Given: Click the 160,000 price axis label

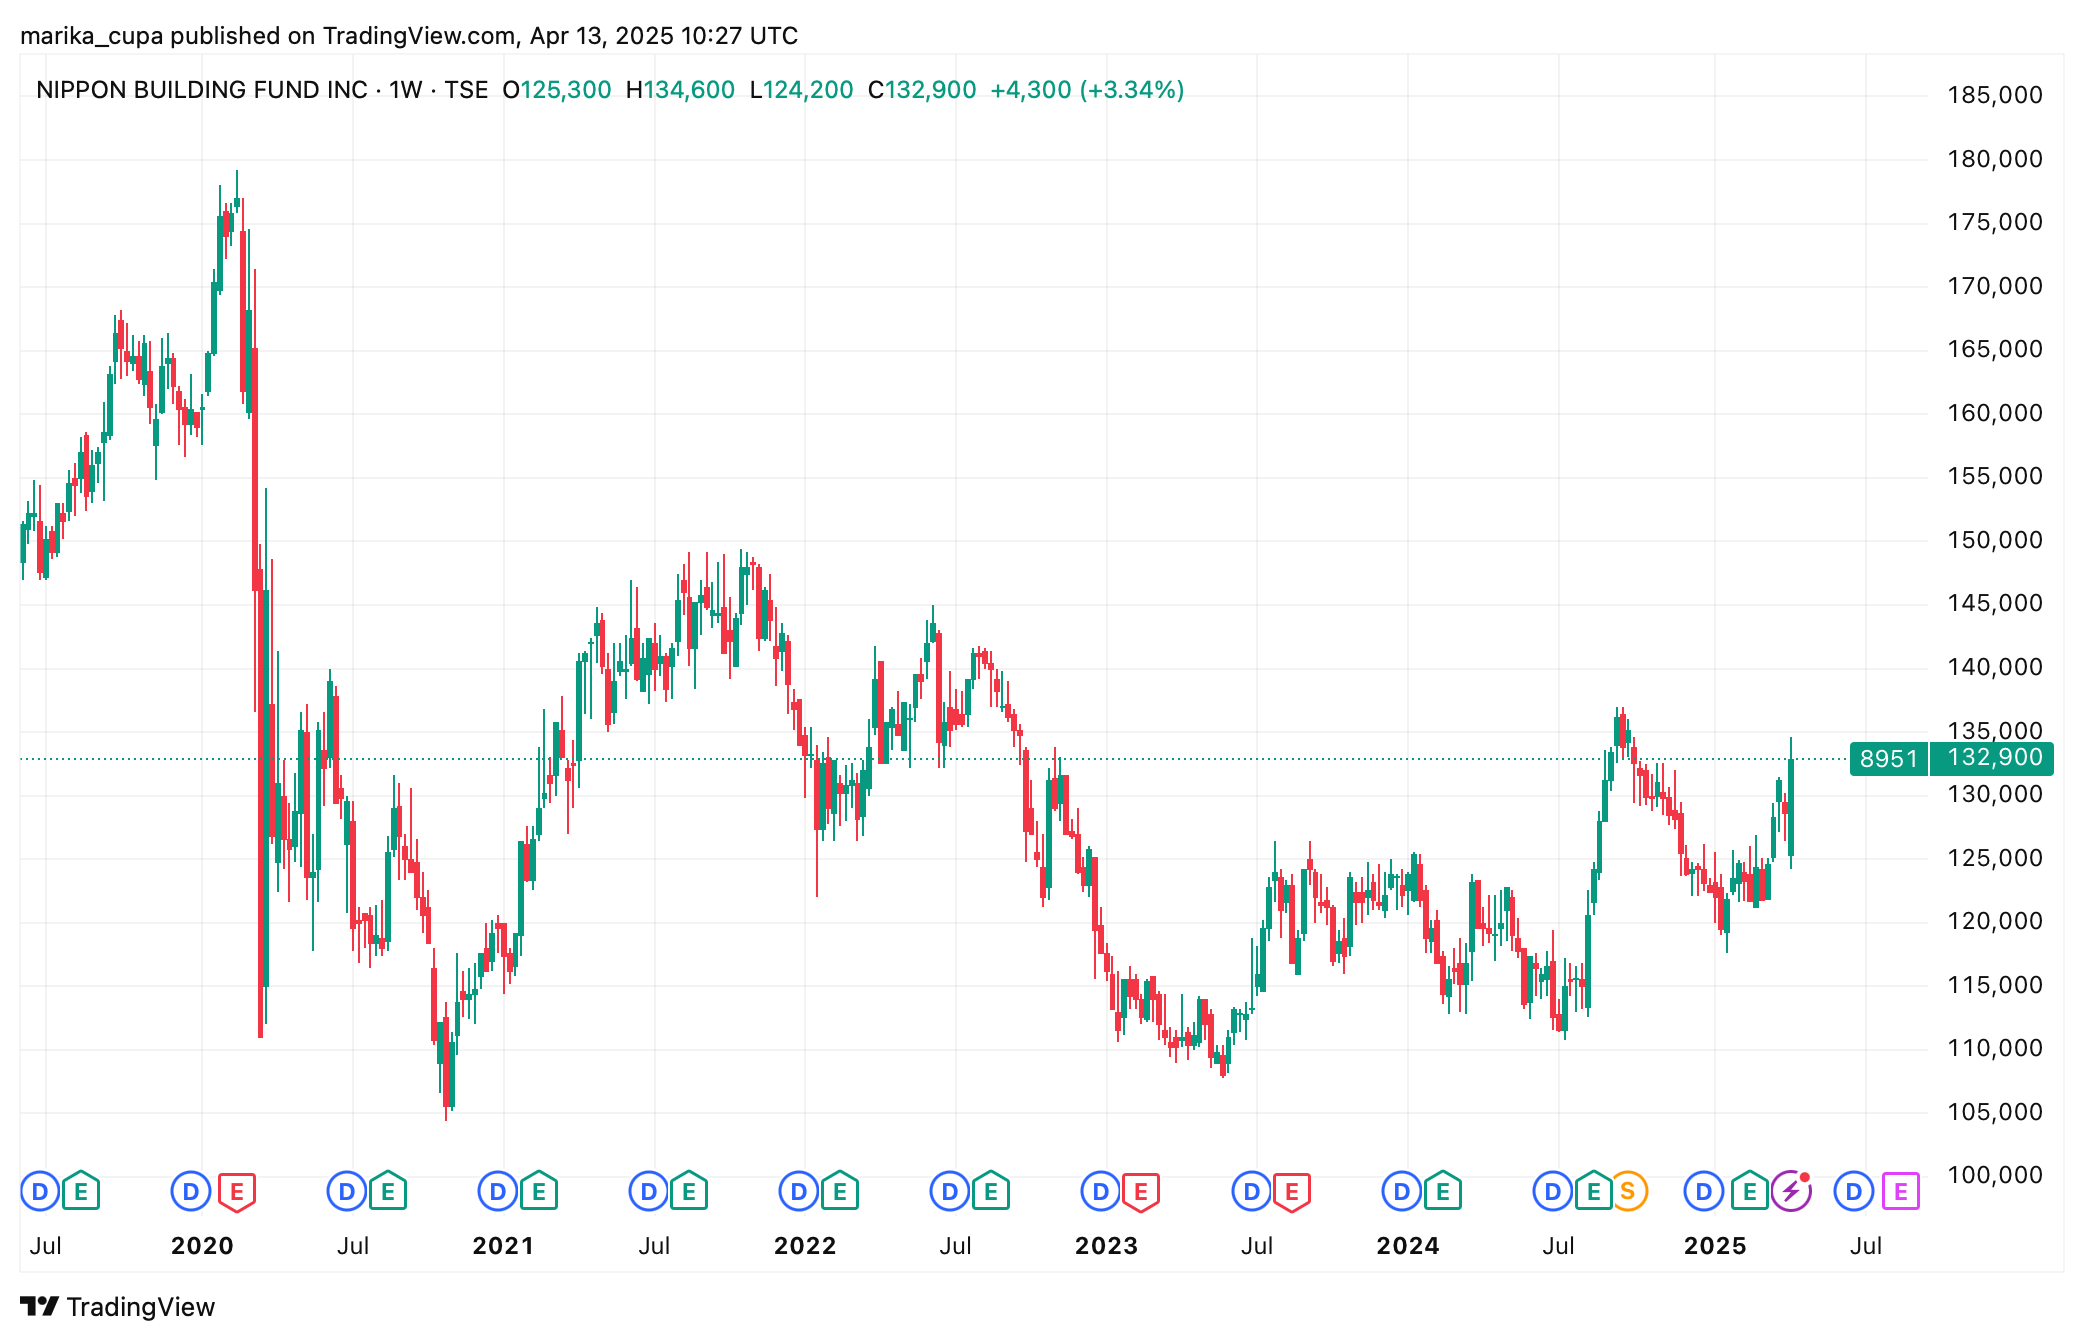Looking at the screenshot, I should (x=1995, y=413).
